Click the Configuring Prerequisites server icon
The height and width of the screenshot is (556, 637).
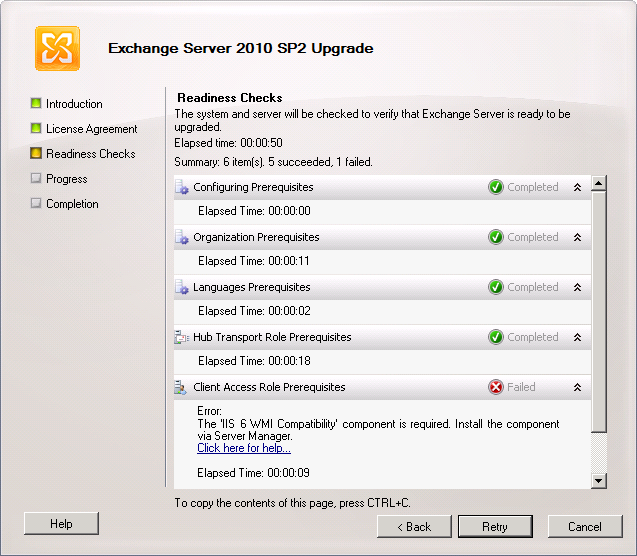tap(182, 187)
